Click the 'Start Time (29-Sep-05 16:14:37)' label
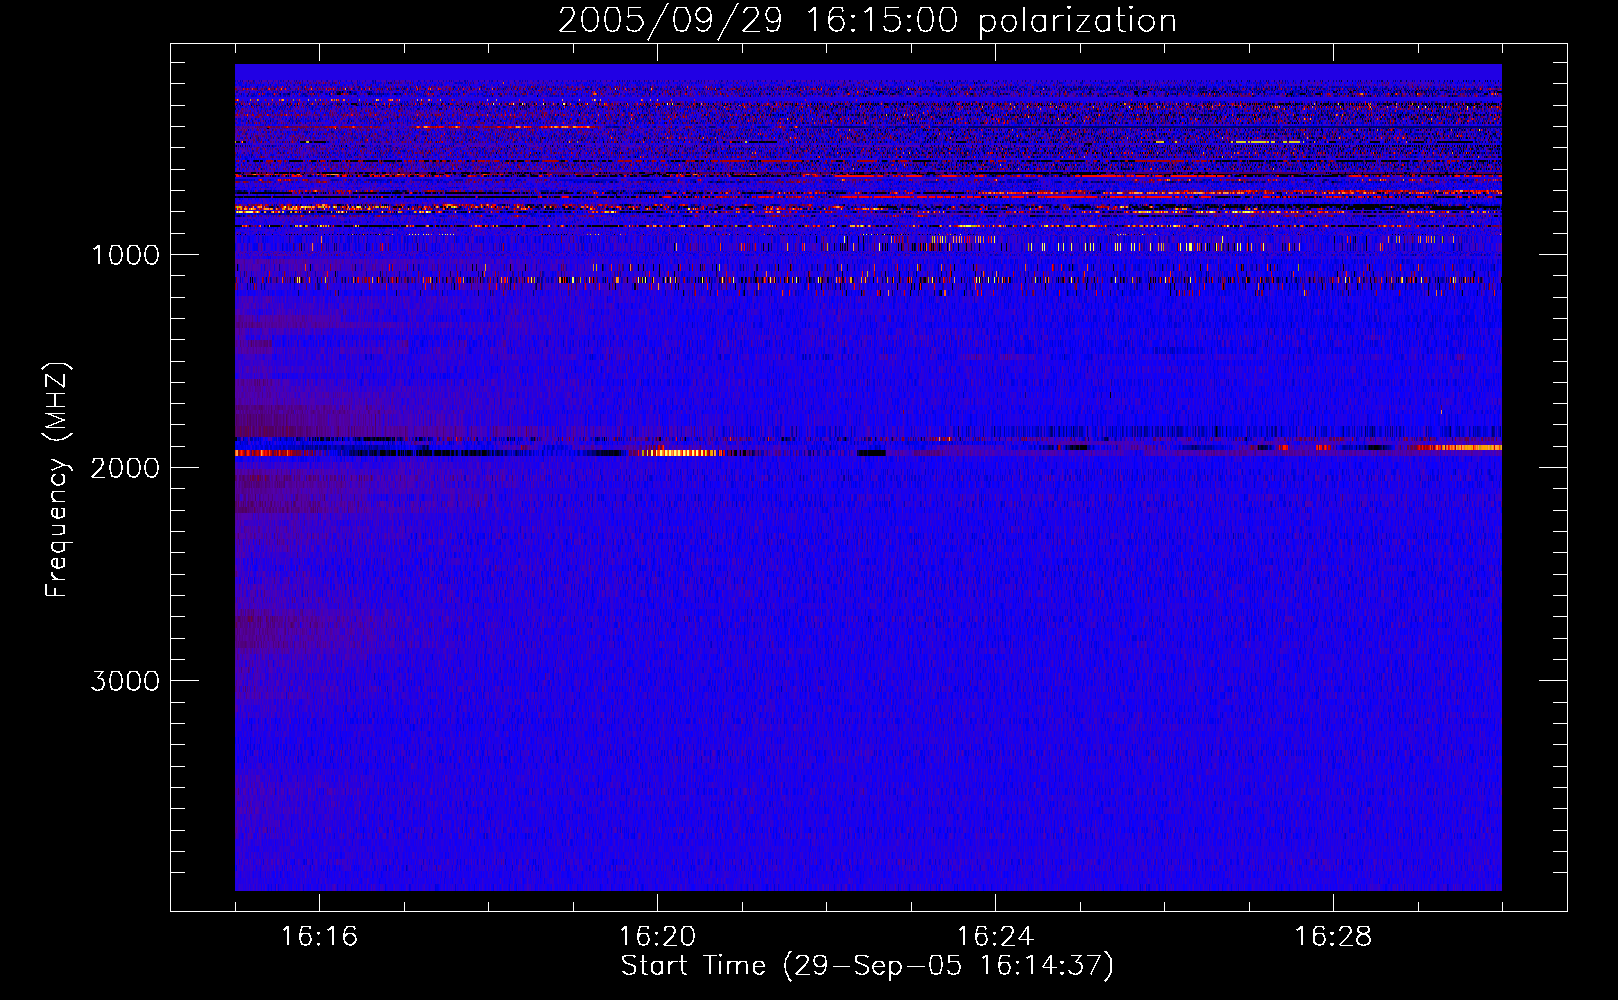 pos(867,966)
